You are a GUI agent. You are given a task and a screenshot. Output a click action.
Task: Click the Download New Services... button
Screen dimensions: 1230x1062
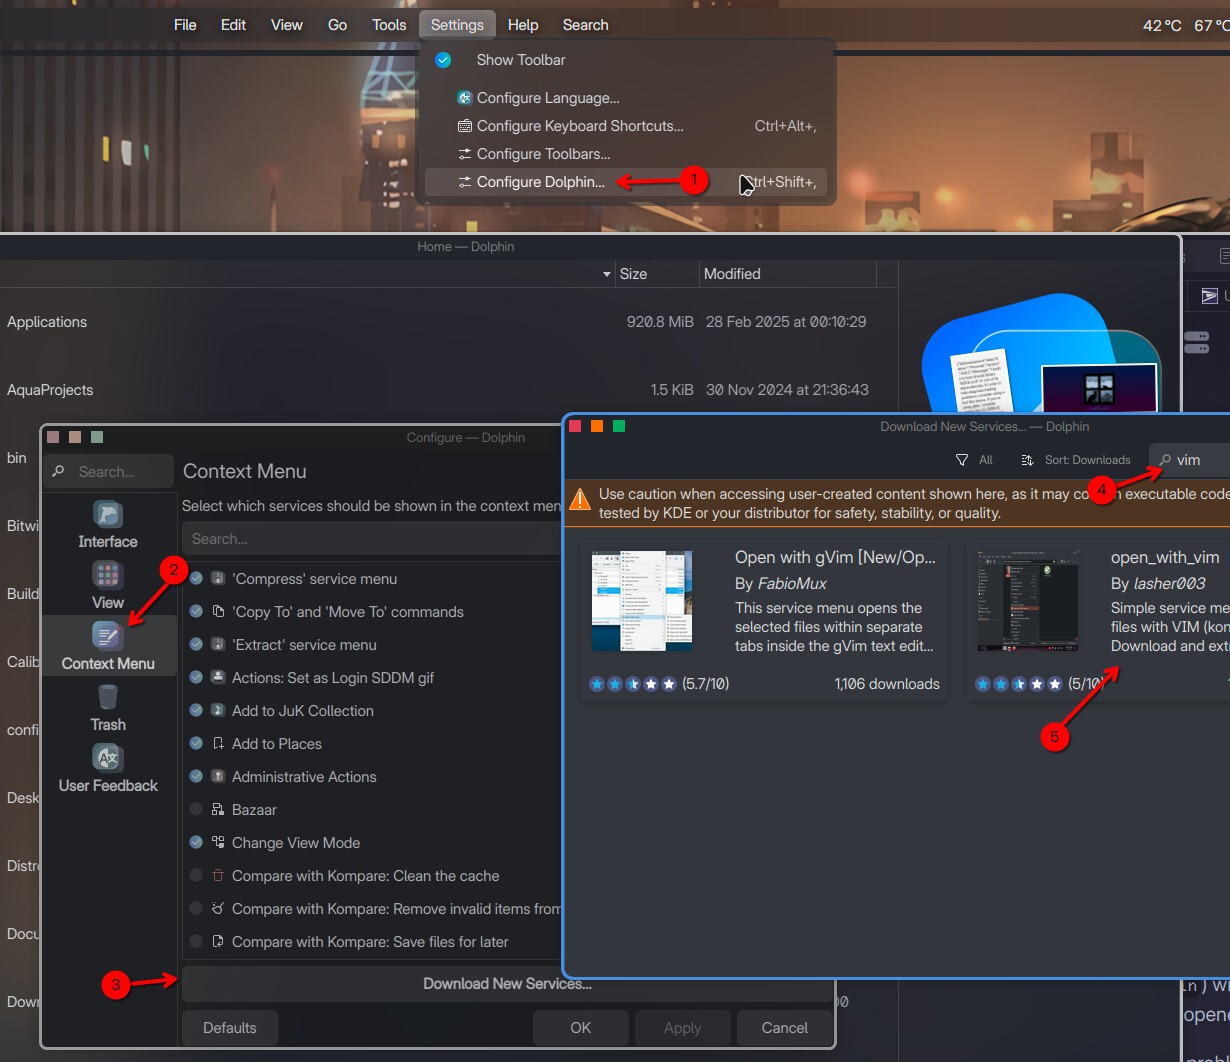pos(507,984)
